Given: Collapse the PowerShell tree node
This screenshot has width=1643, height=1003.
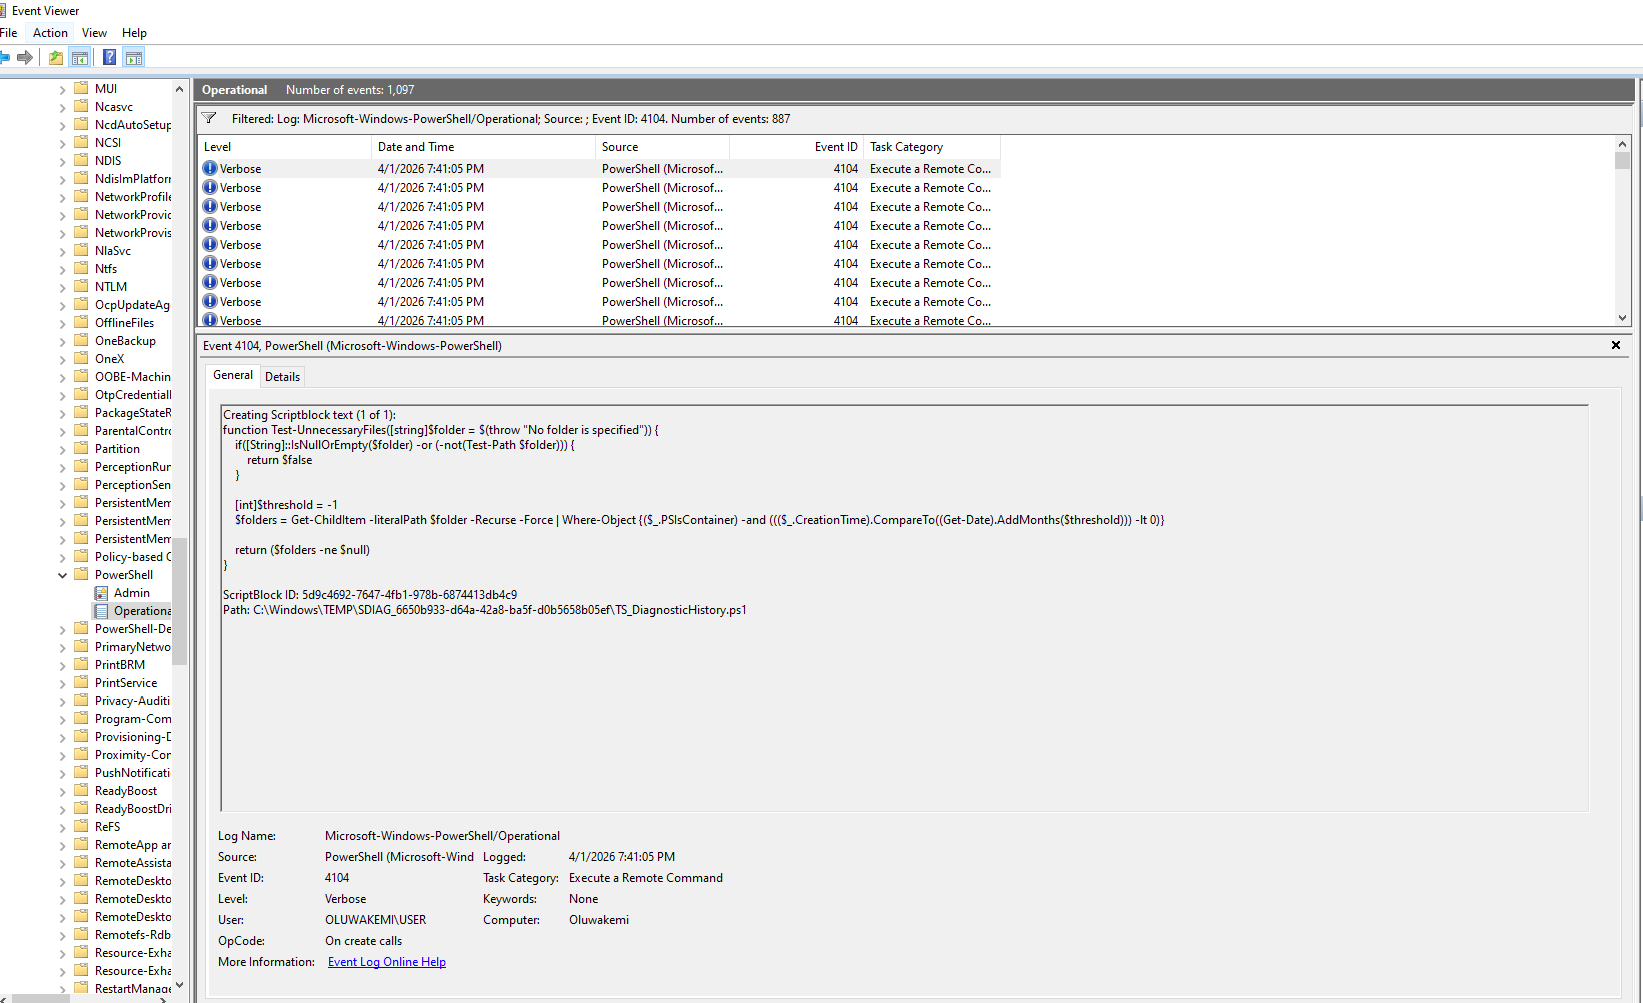Looking at the screenshot, I should [x=63, y=574].
